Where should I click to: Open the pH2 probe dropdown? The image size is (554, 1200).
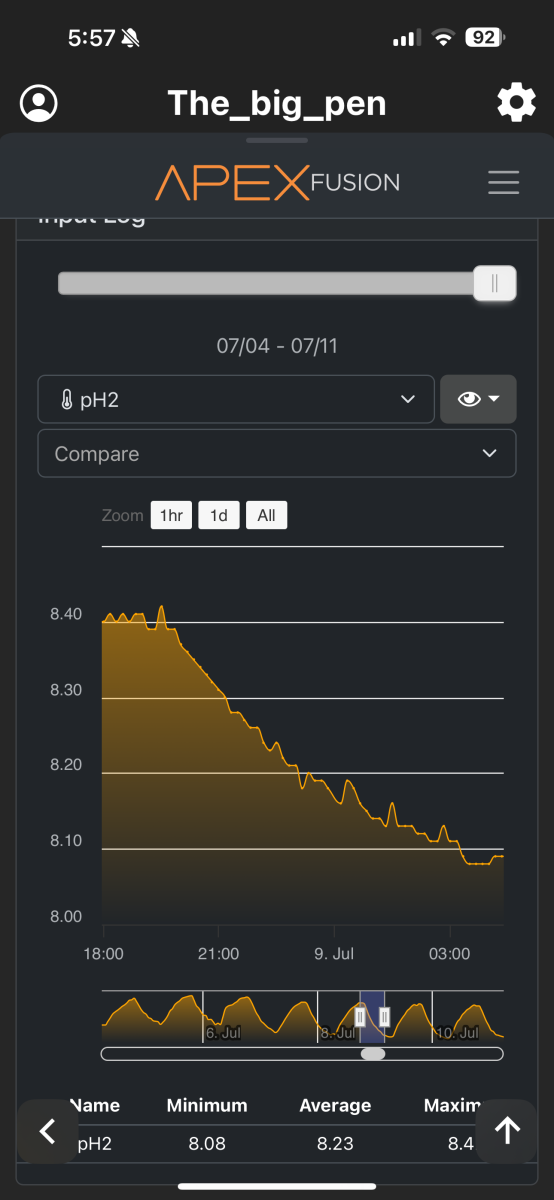pos(236,399)
